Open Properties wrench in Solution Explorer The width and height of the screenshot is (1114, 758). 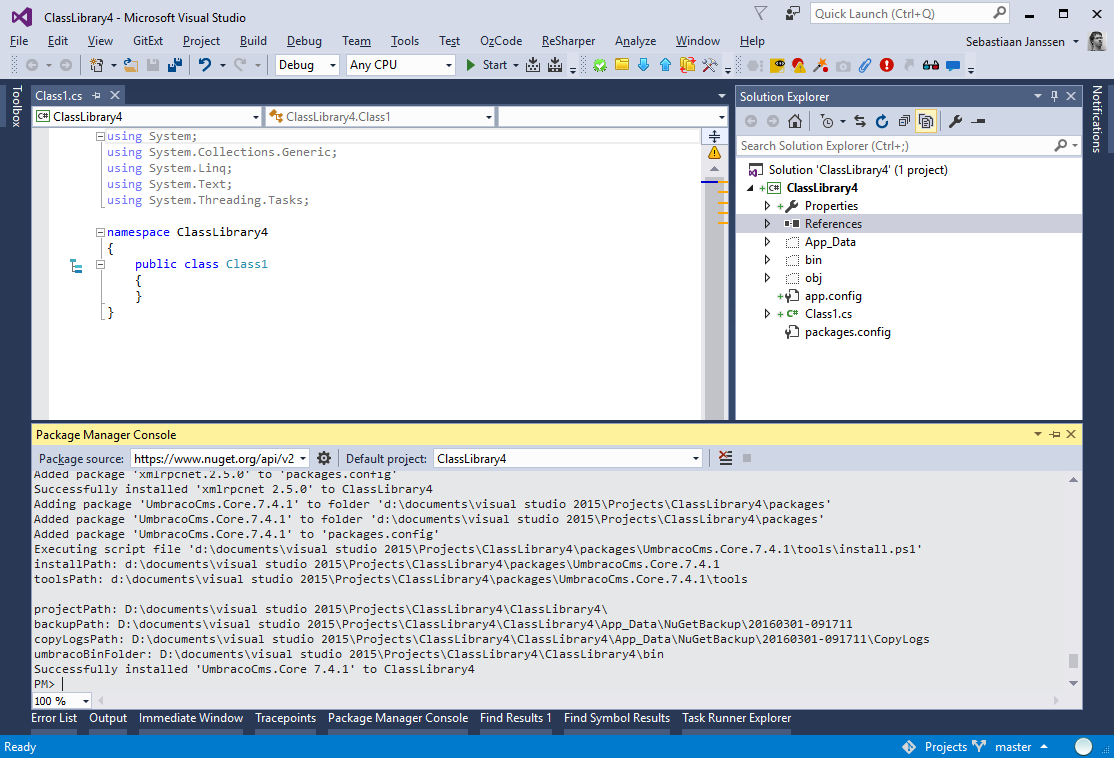pos(956,121)
